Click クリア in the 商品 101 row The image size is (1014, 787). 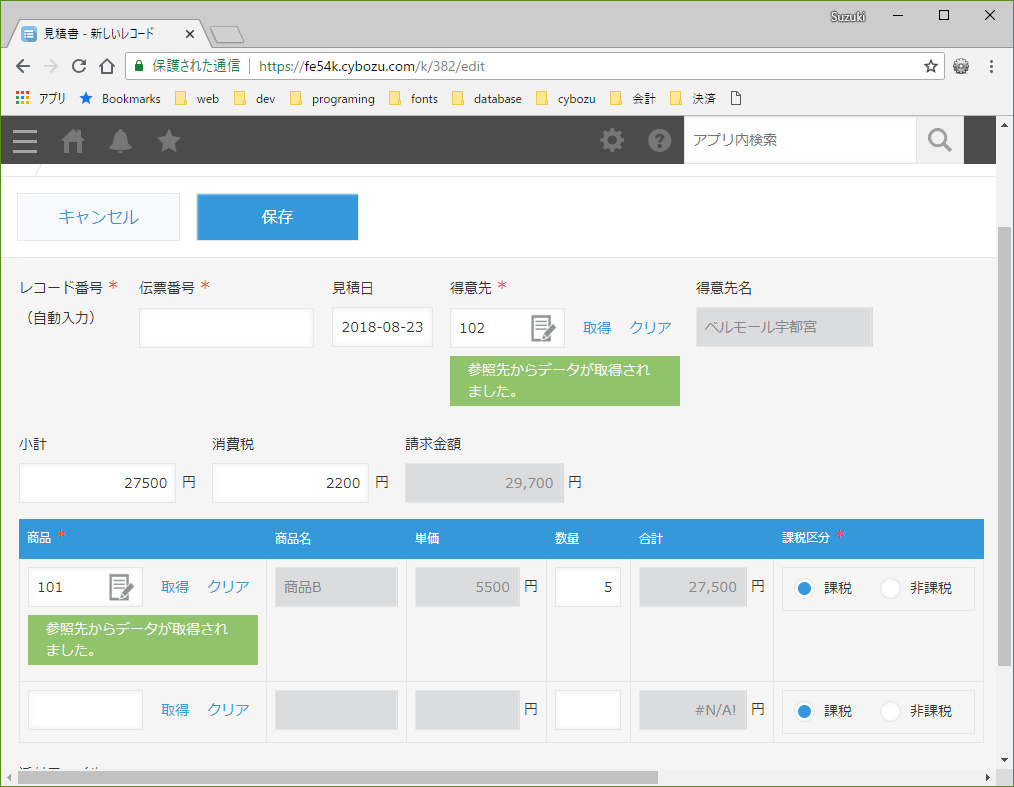(x=228, y=587)
